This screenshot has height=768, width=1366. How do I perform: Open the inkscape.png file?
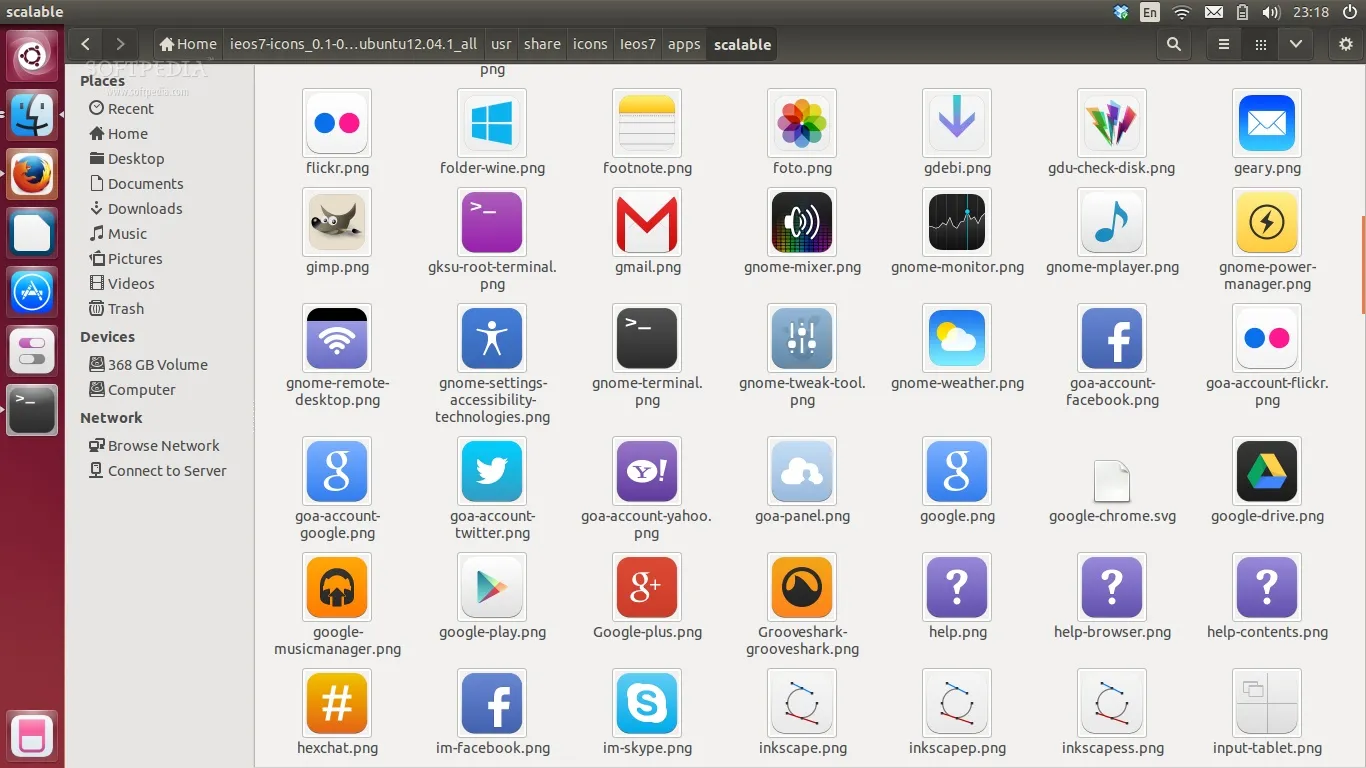[x=802, y=703]
